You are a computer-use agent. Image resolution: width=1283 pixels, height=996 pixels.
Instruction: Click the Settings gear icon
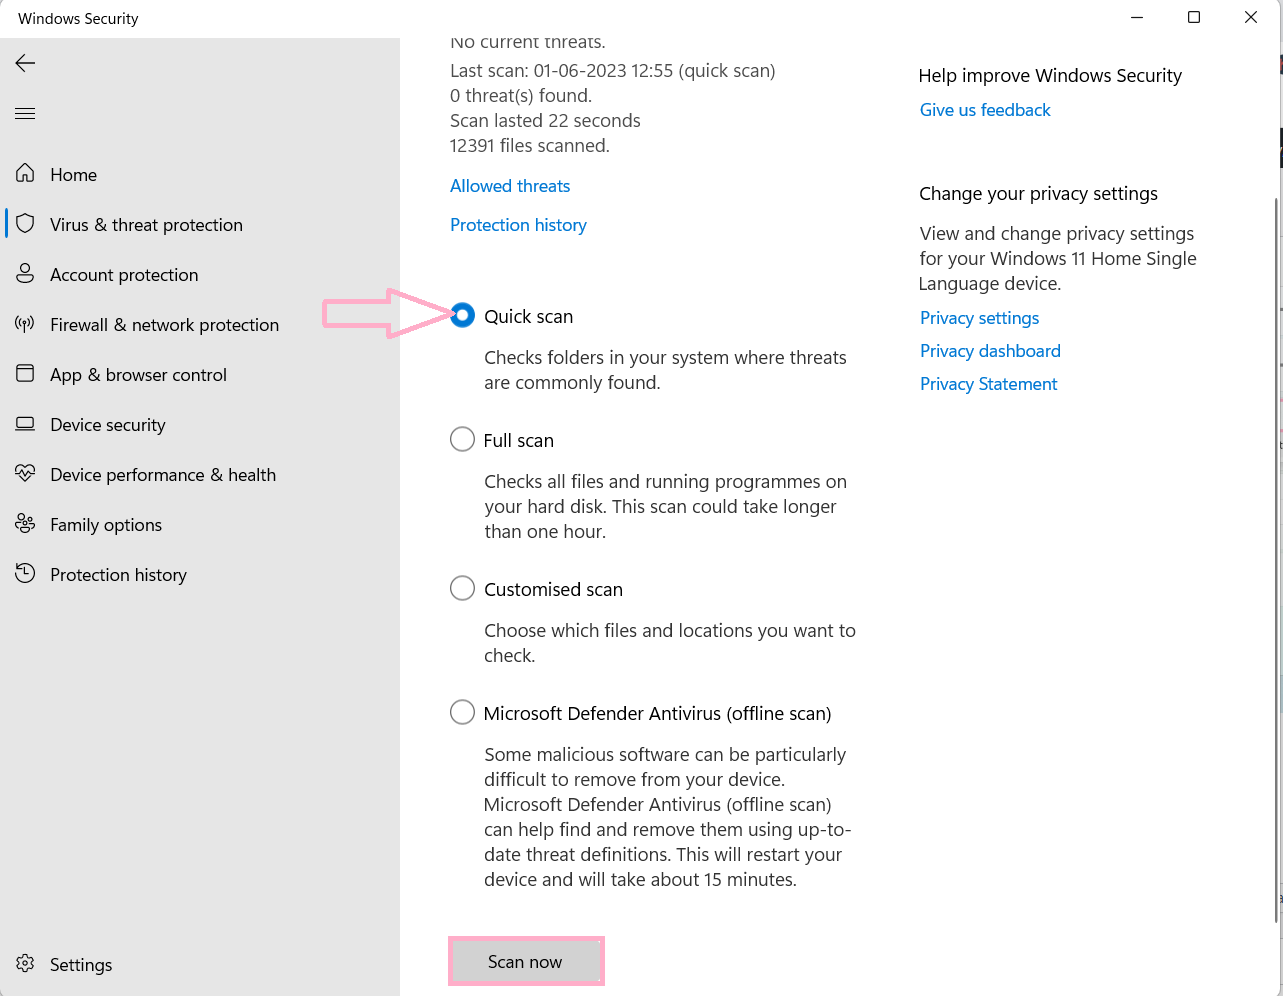pos(26,964)
